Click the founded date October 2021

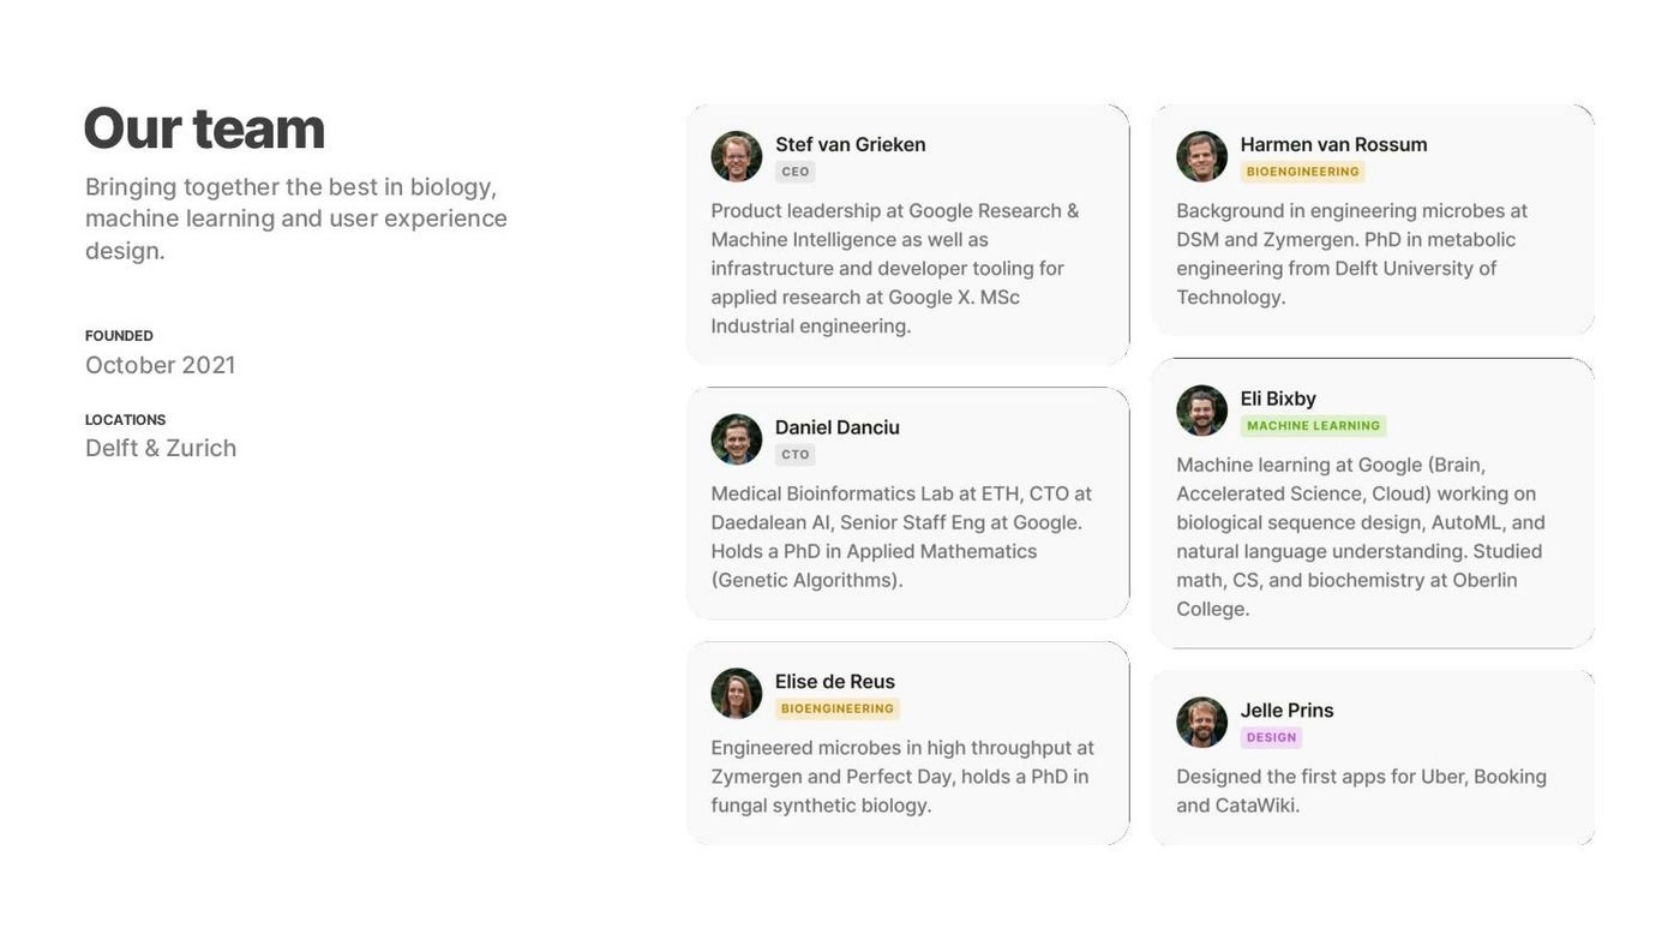[x=160, y=365]
